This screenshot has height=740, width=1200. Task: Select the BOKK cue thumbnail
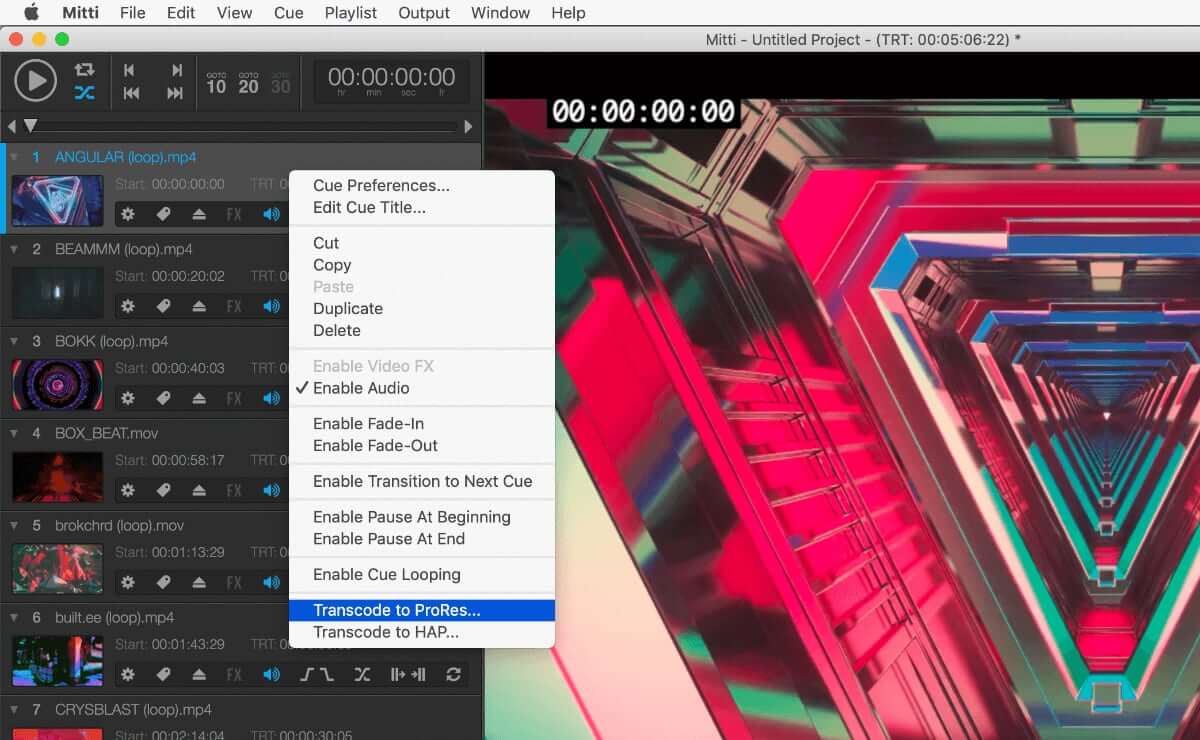click(x=57, y=385)
